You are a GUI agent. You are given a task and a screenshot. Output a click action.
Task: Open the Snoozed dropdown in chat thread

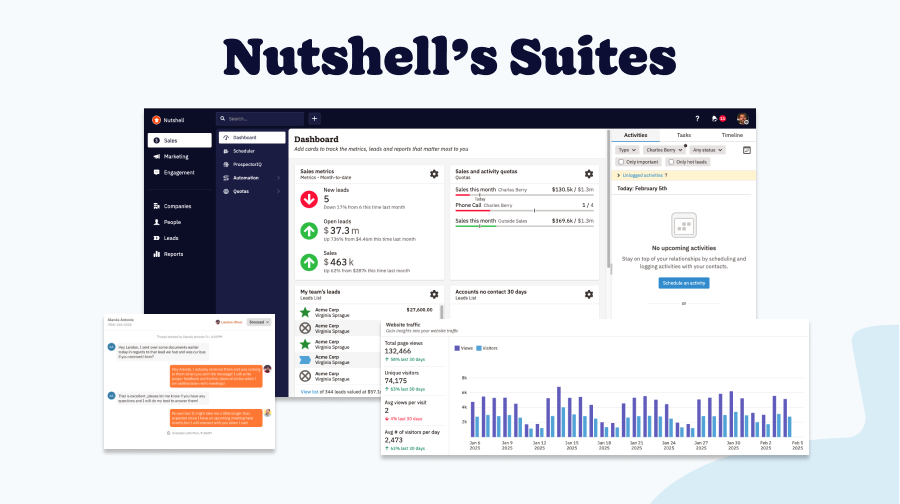pyautogui.click(x=259, y=322)
